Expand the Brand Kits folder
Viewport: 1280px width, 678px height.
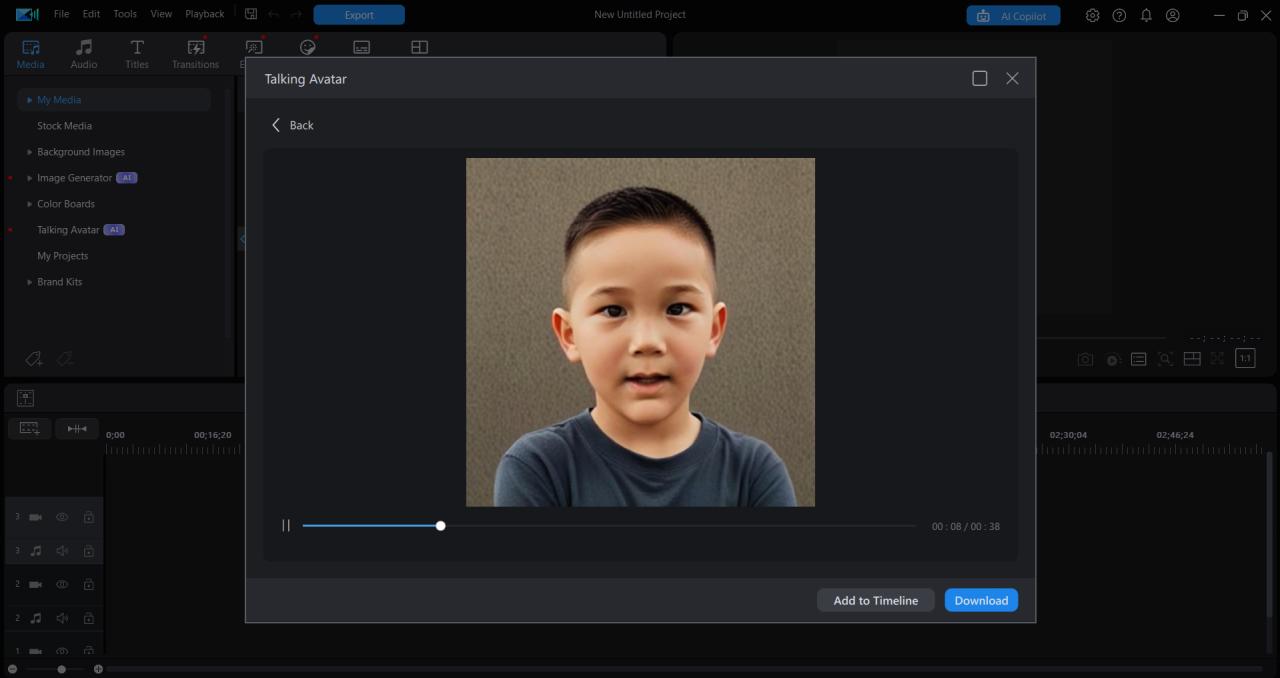30,282
